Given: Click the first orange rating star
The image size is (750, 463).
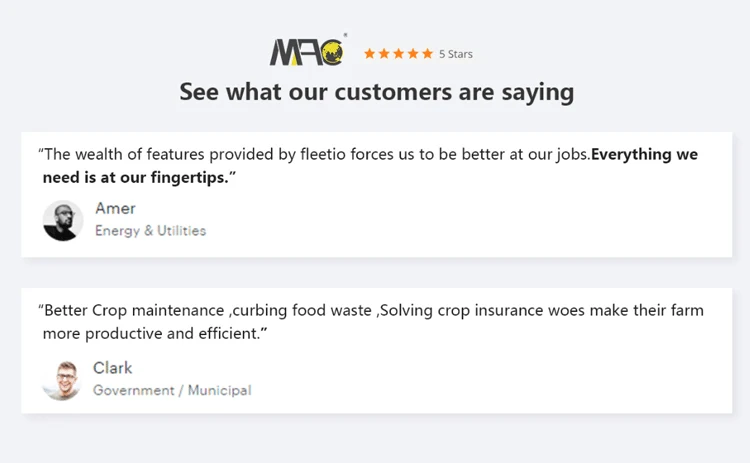Looking at the screenshot, I should click(369, 54).
